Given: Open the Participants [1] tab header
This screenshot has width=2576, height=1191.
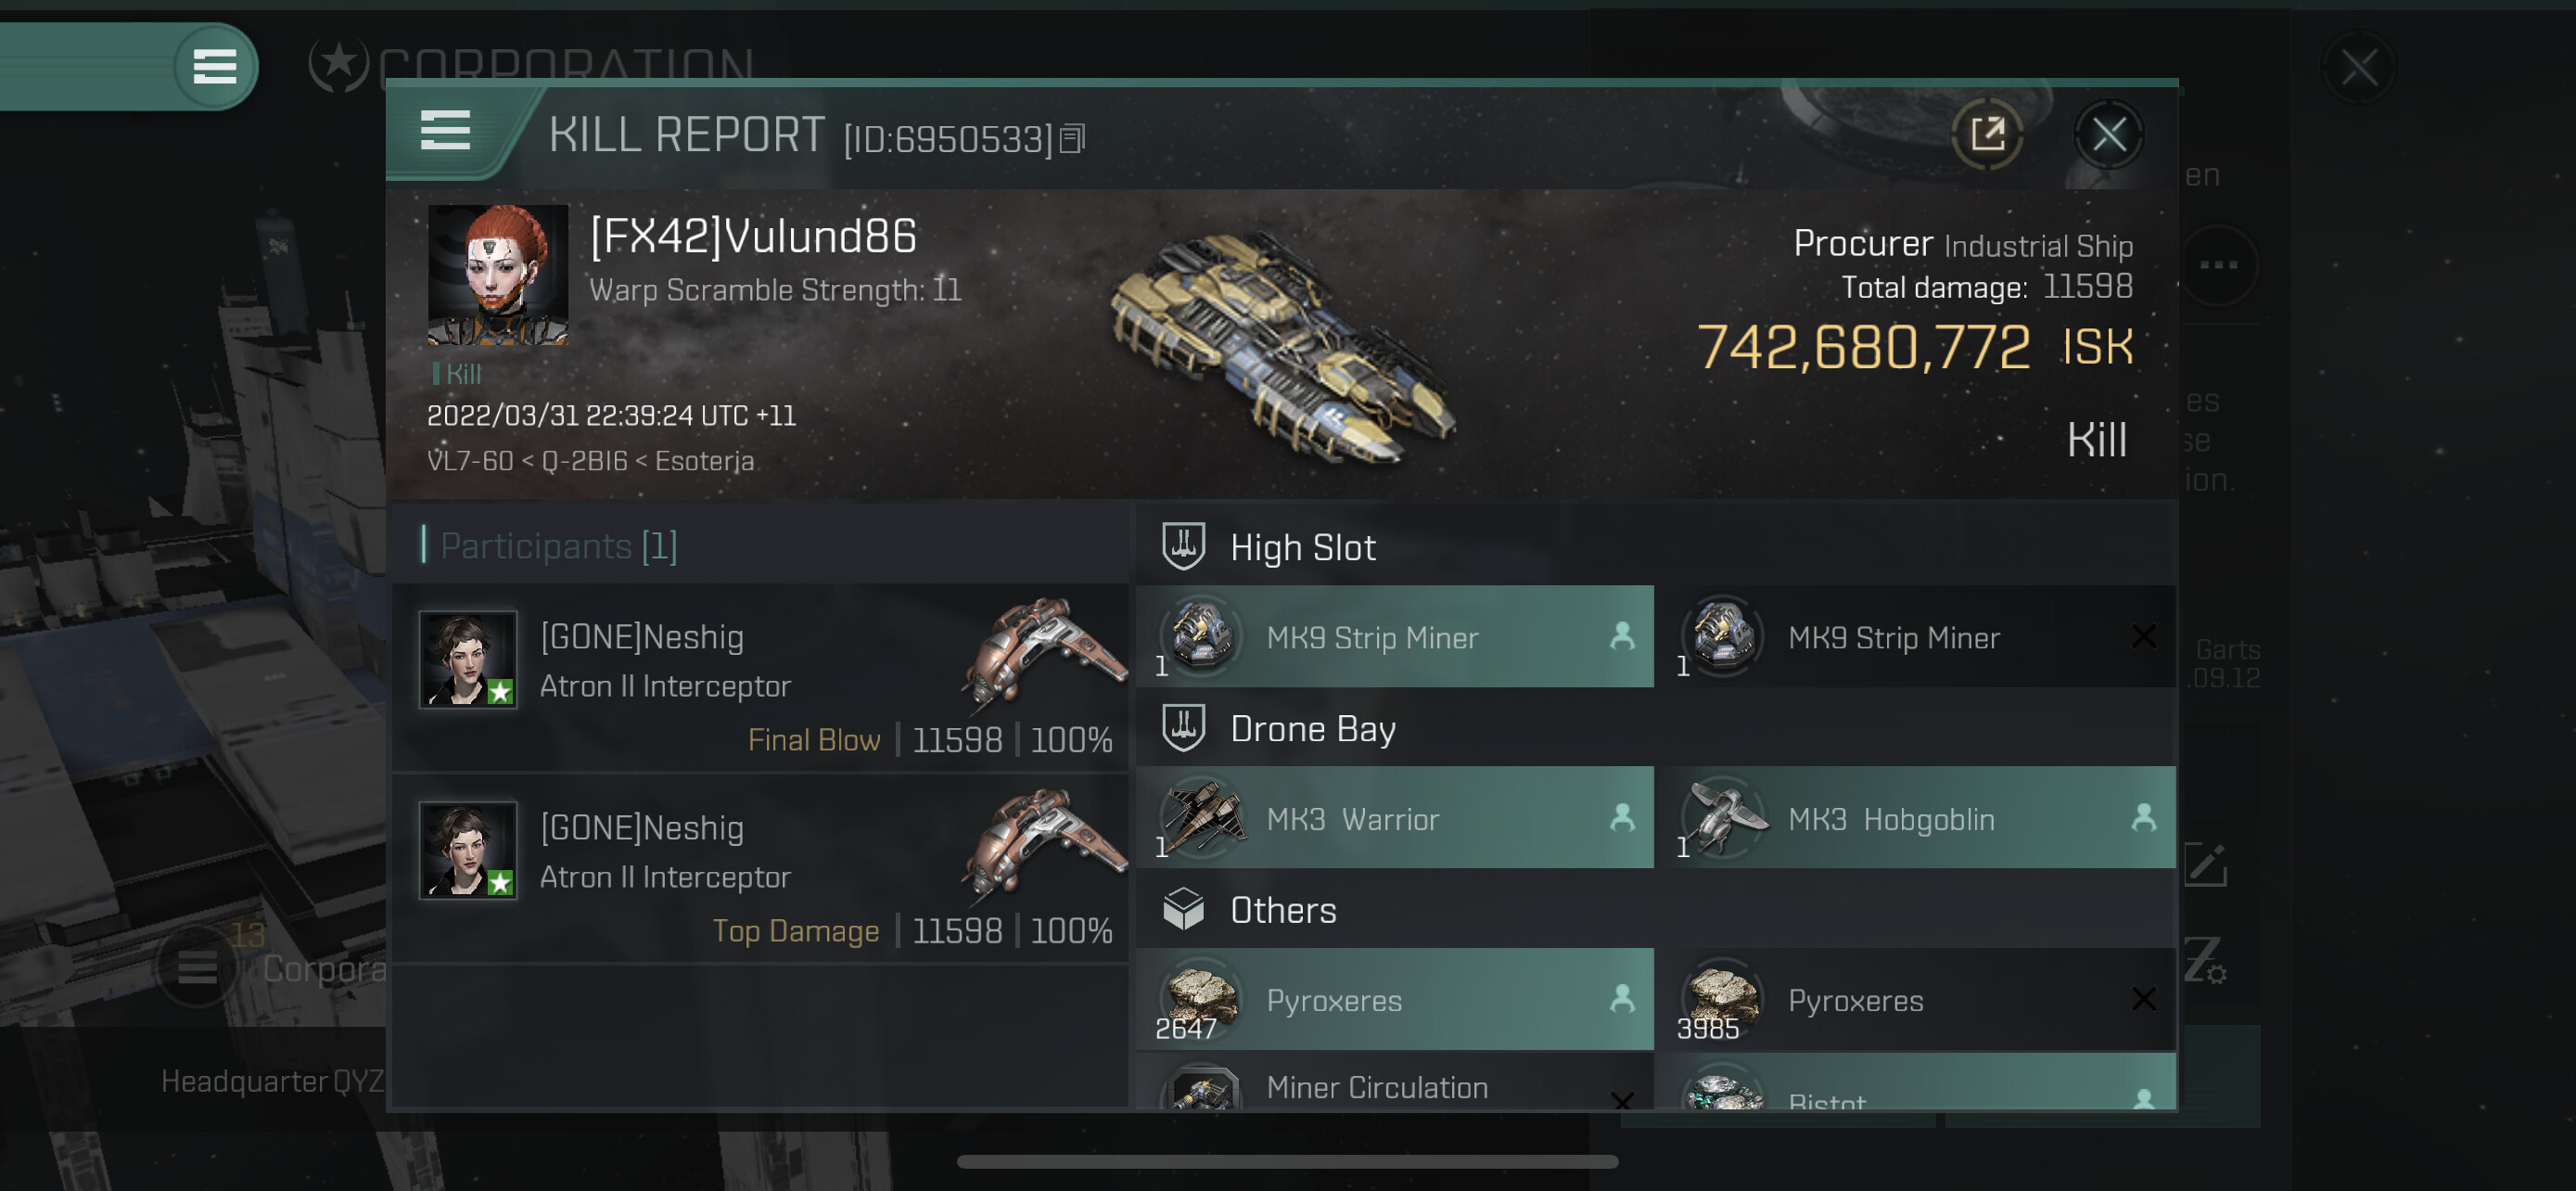Looking at the screenshot, I should (x=559, y=546).
